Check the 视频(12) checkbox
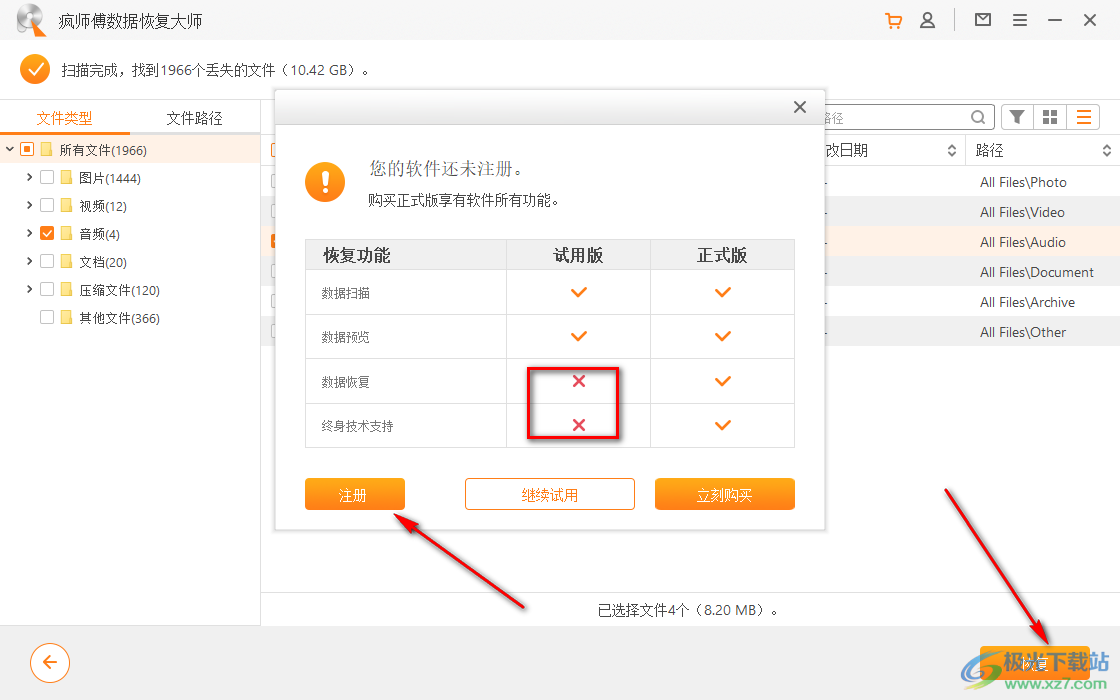The height and width of the screenshot is (700, 1120). click(47, 206)
